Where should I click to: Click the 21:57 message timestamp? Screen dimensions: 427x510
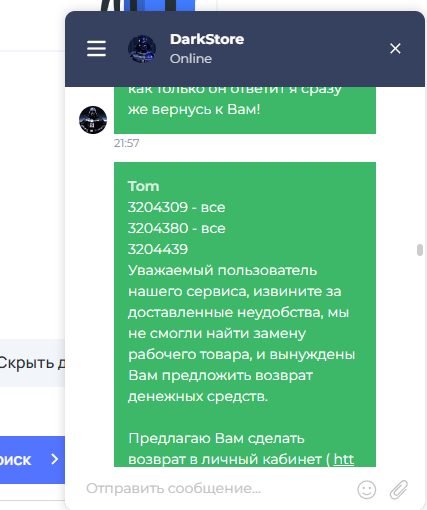click(127, 143)
